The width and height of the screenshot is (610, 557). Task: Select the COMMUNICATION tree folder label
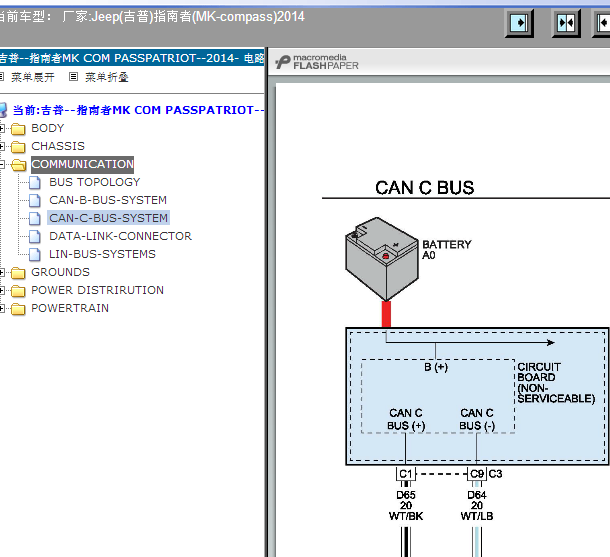82,164
